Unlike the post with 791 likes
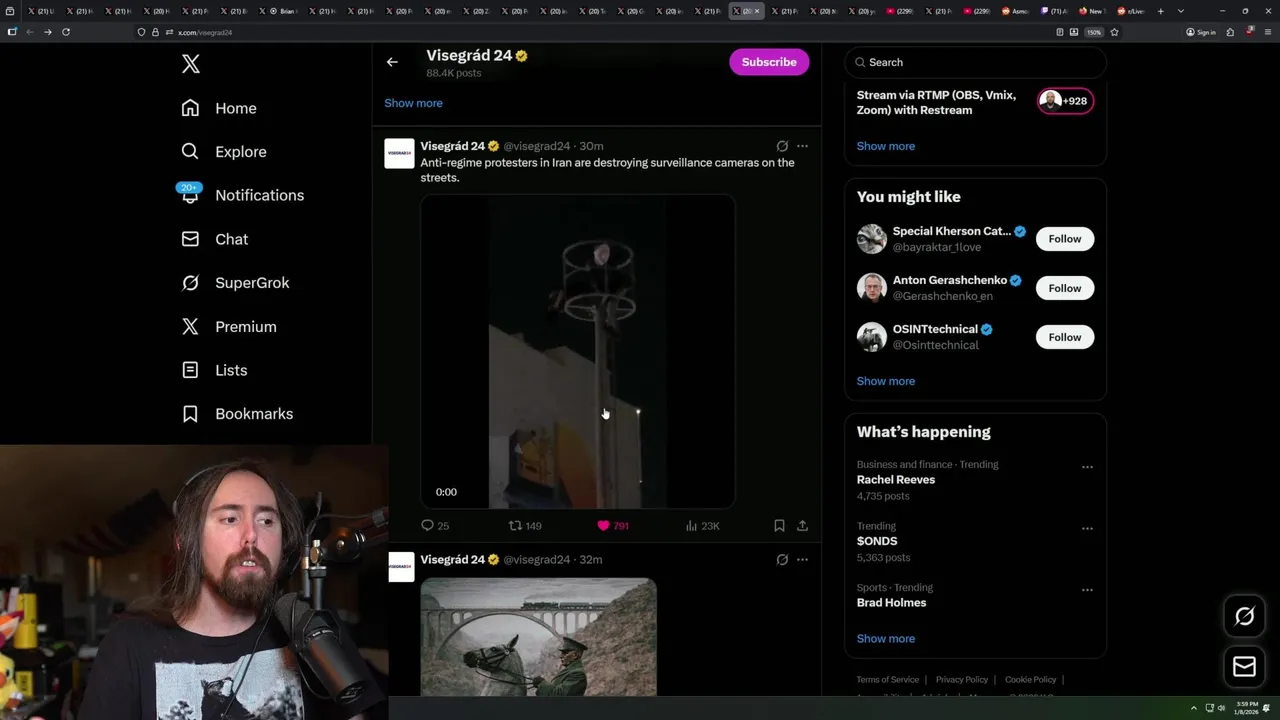 tap(612, 526)
